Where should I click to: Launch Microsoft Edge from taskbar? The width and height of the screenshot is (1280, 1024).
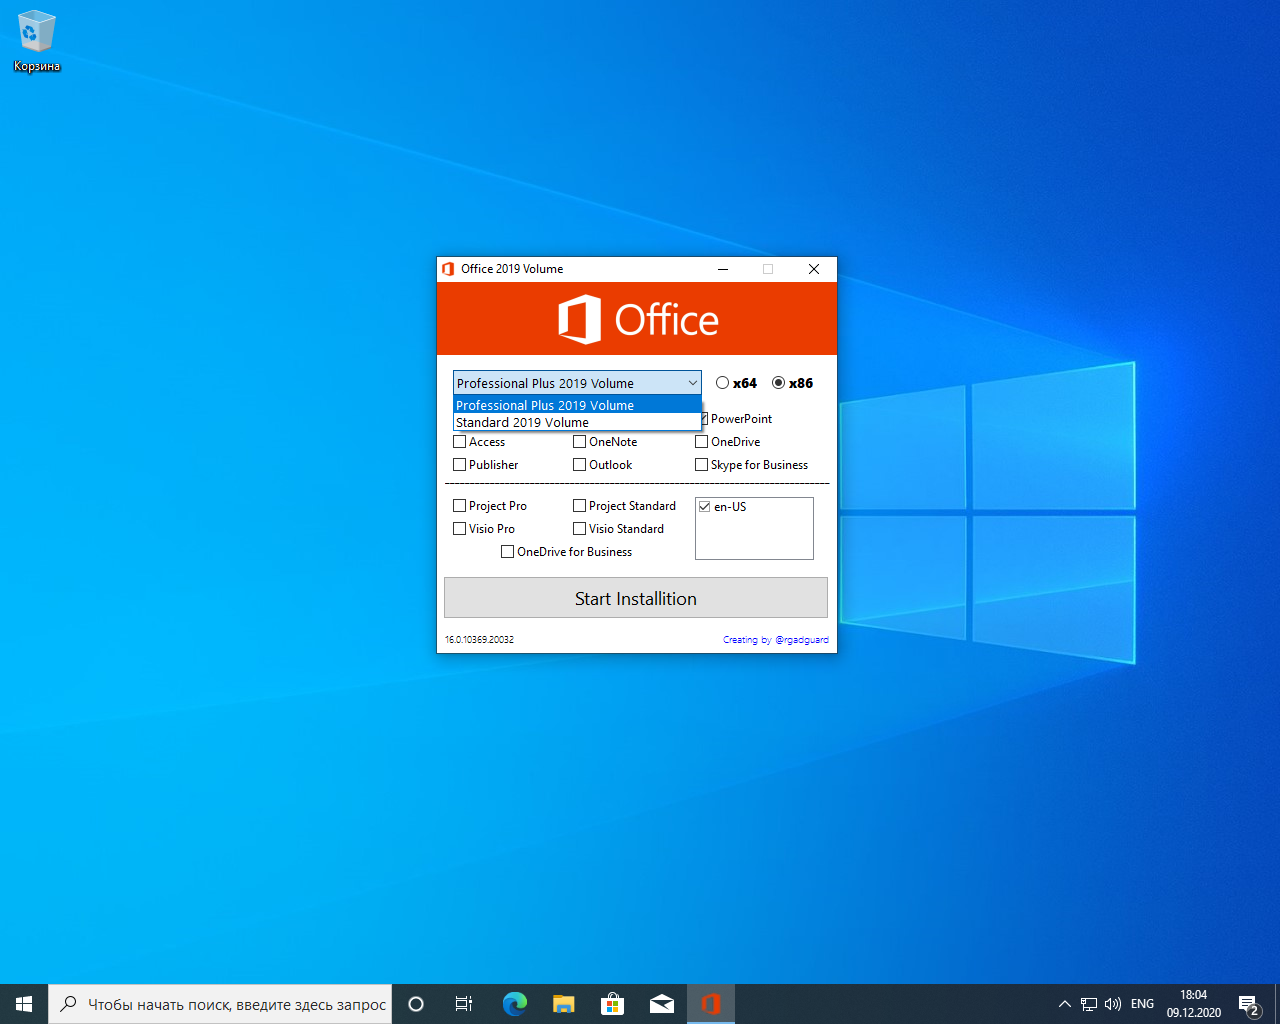515,1004
